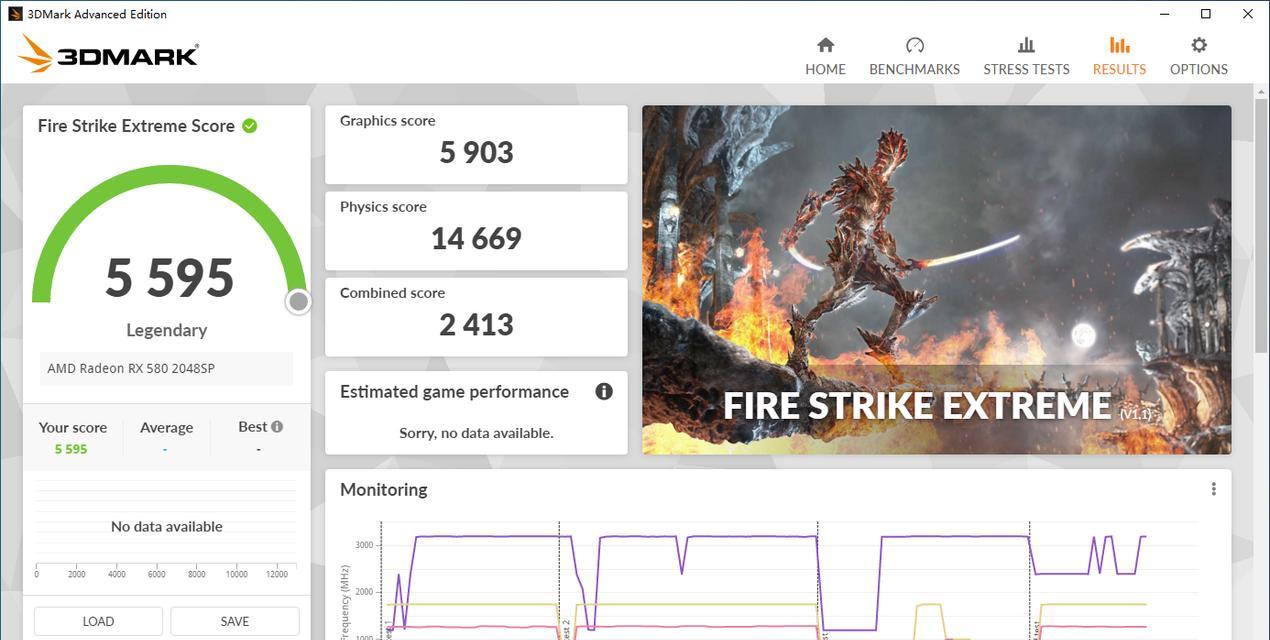Click the Combined score label

coord(392,293)
